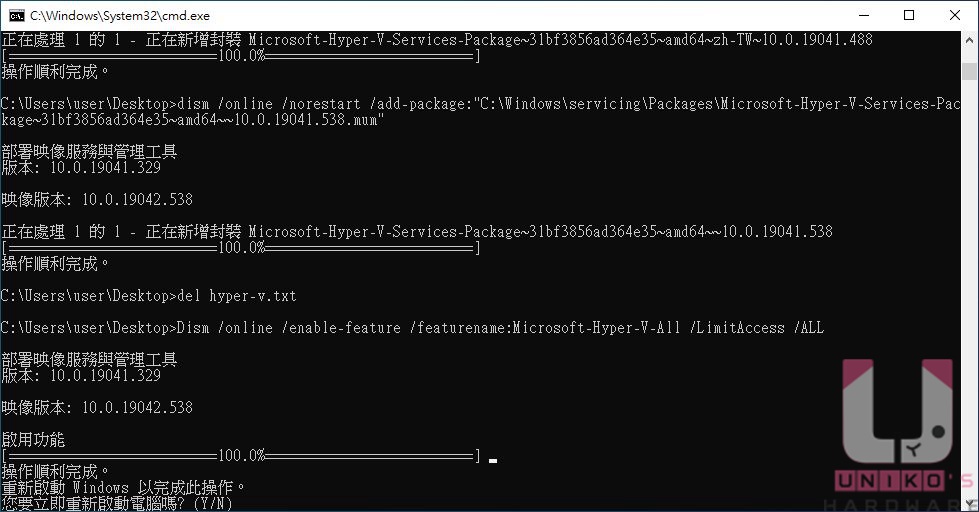Screen dimensions: 979x512
Task: Minimize the cmd.exe window
Action: 864,16
